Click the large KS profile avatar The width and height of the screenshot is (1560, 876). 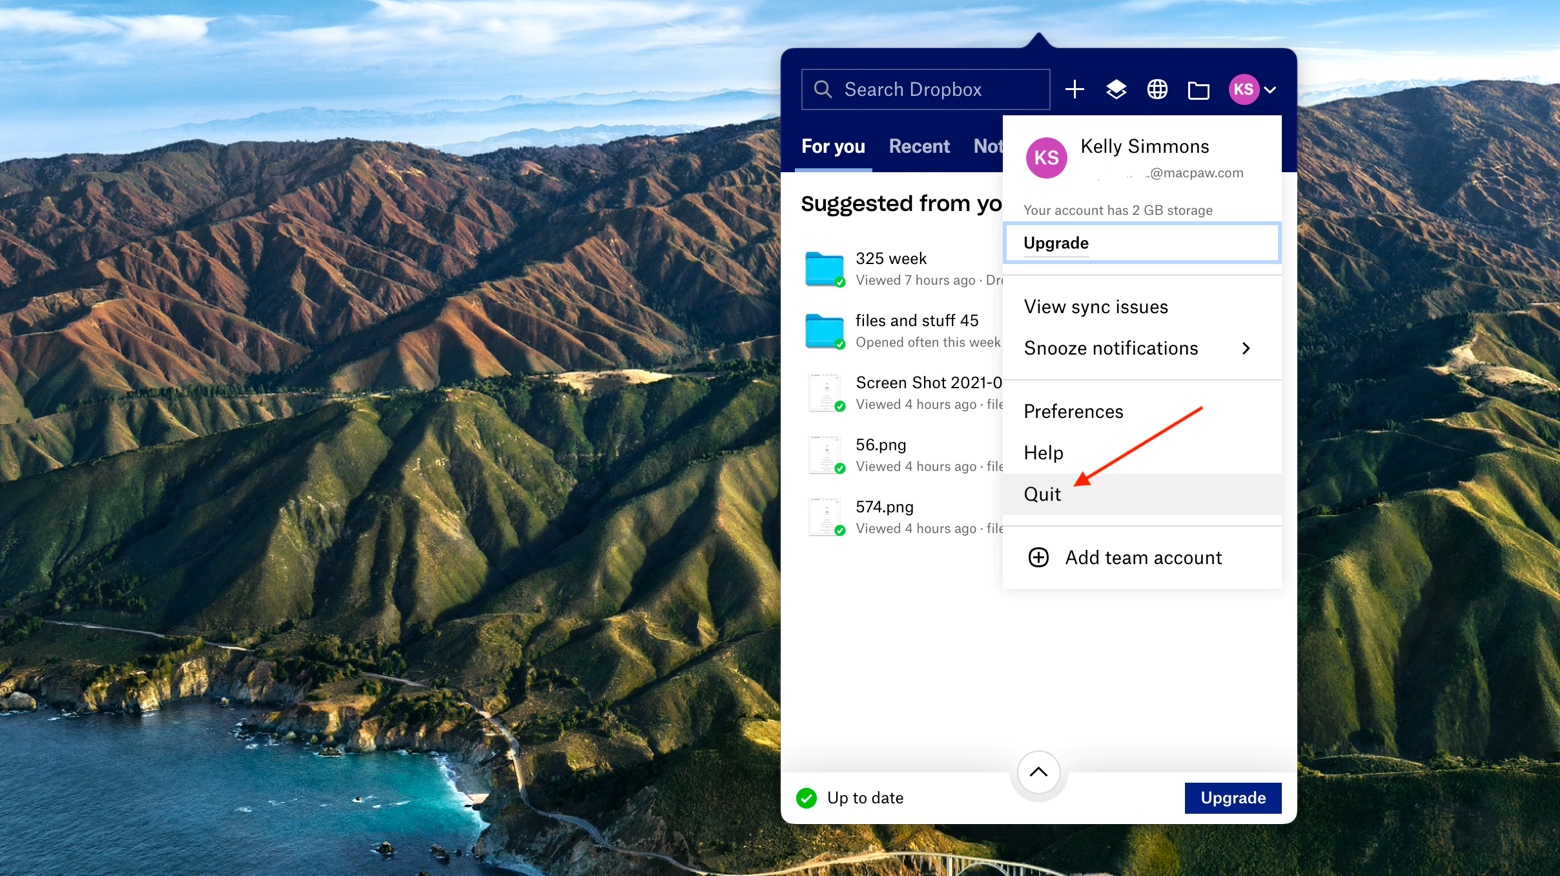click(x=1046, y=158)
